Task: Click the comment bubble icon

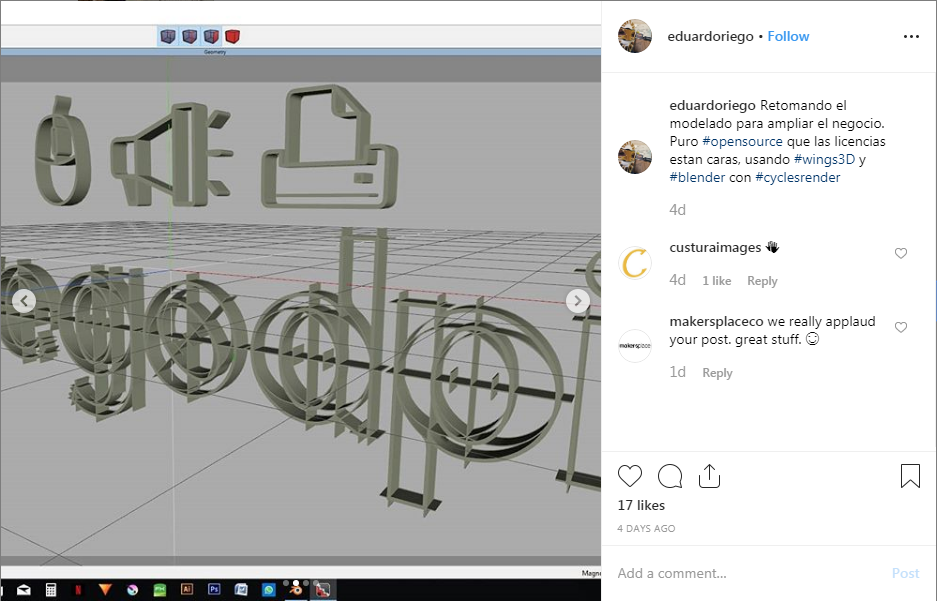Action: (x=670, y=476)
